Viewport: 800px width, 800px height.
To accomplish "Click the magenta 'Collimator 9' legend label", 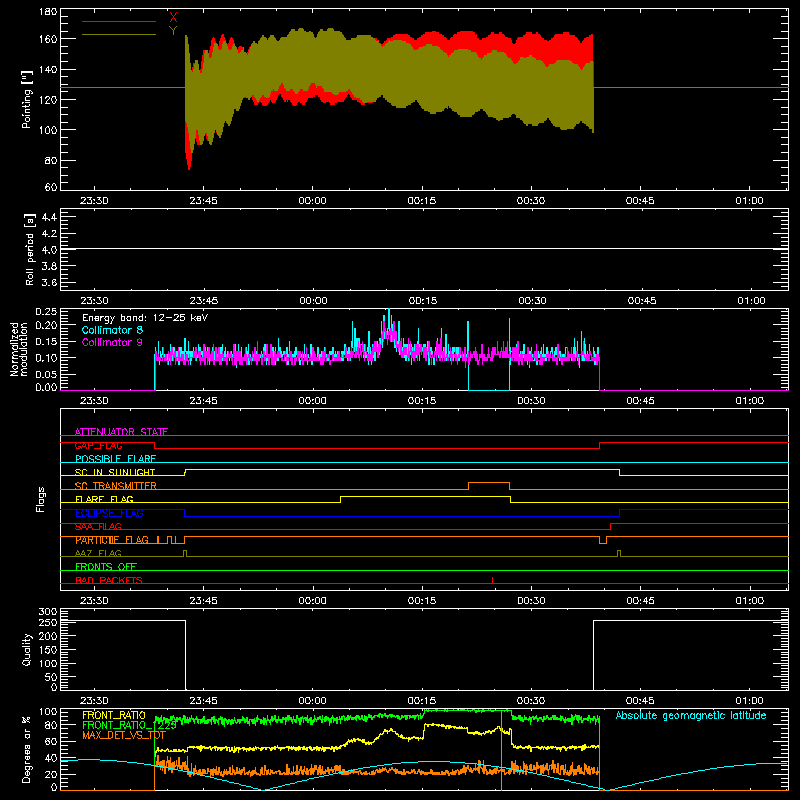I will coord(112,342).
